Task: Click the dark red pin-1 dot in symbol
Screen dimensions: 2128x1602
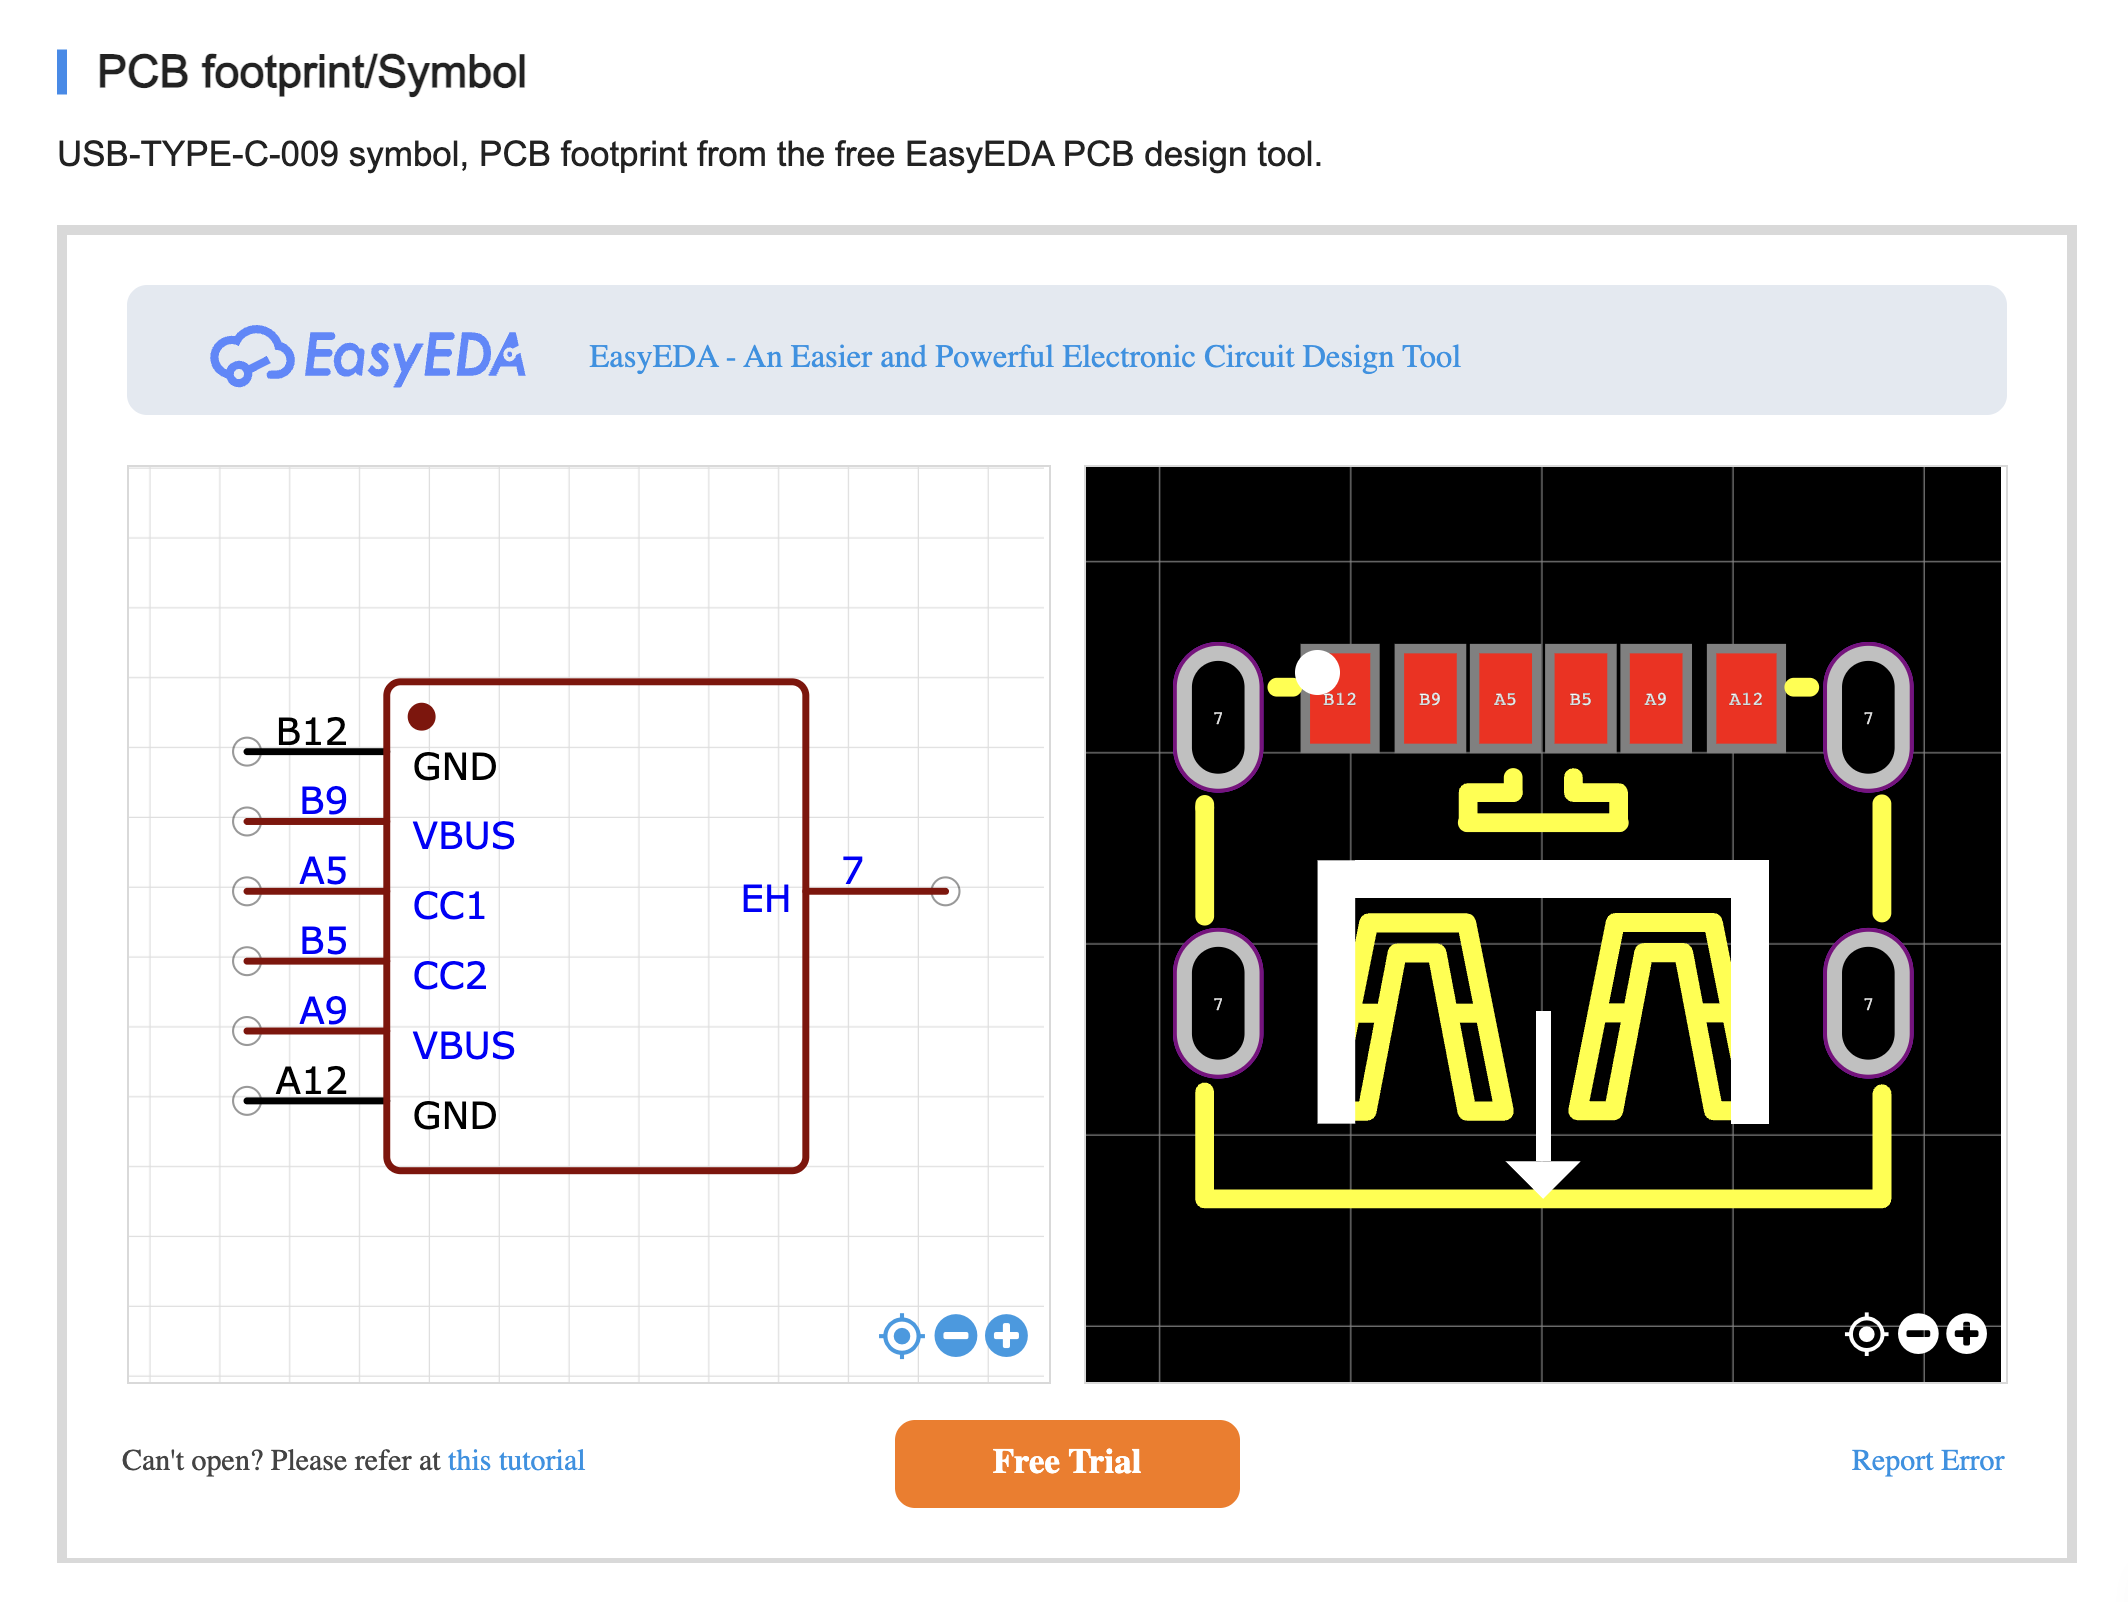Action: point(421,716)
